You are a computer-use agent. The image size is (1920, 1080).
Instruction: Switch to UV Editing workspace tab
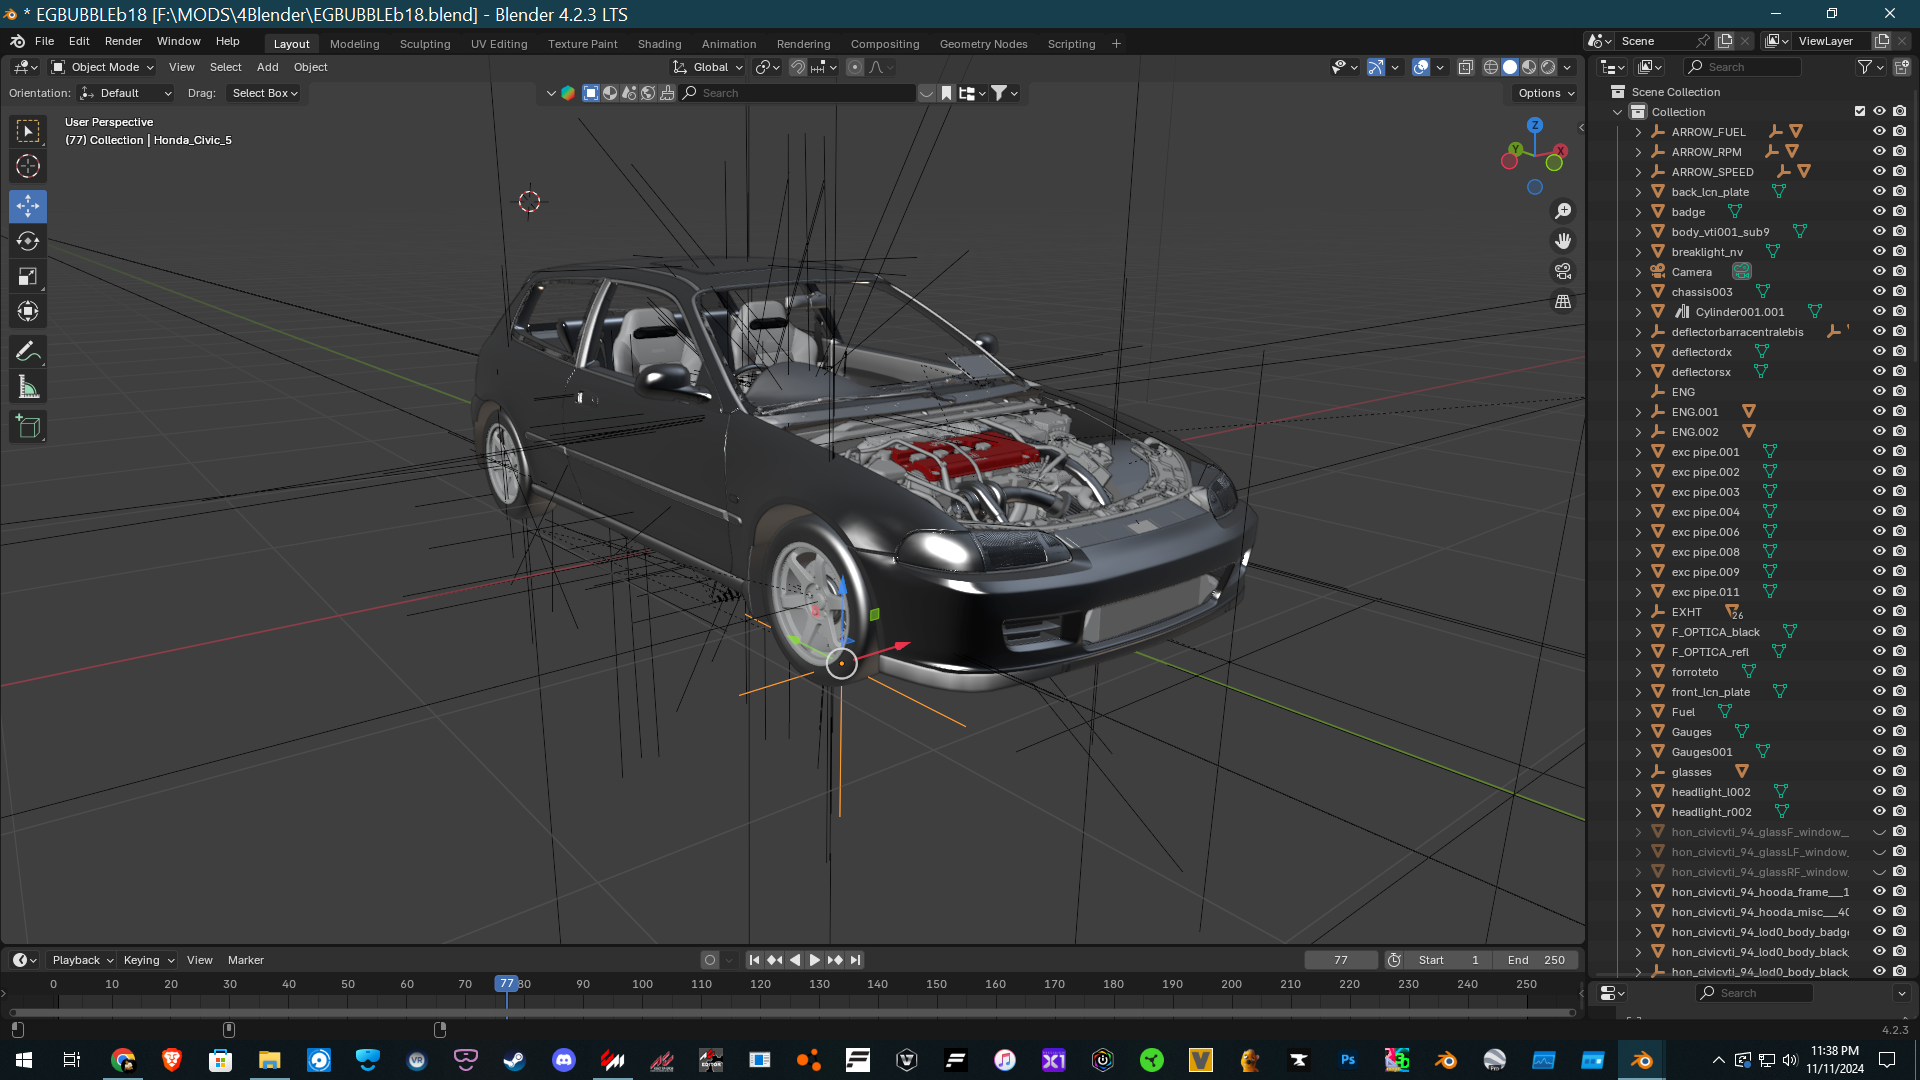(499, 44)
